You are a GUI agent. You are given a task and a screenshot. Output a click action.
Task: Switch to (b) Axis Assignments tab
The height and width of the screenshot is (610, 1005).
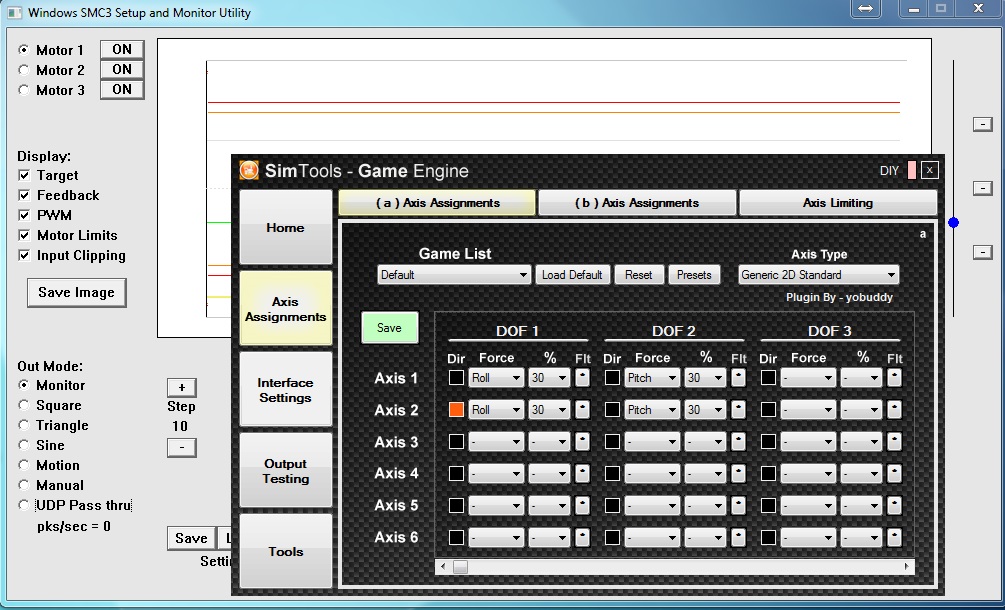636,202
